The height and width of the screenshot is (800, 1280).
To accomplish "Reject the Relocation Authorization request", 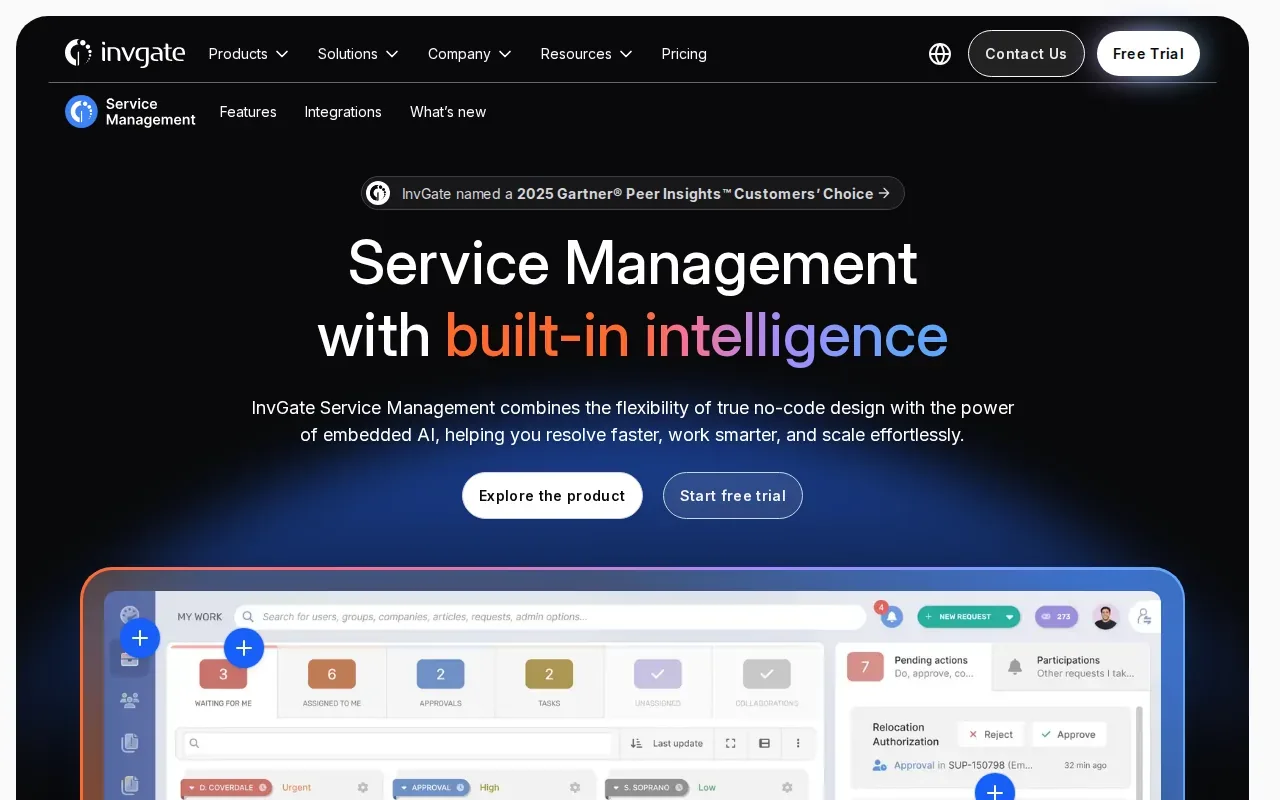I will (990, 734).
